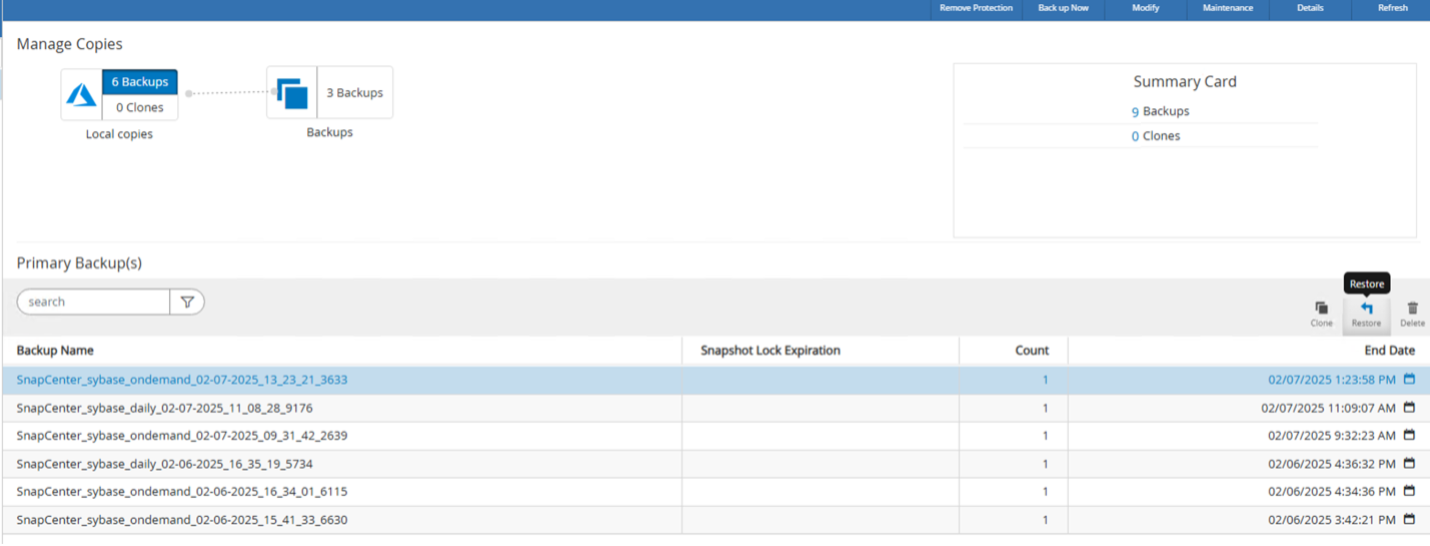This screenshot has height=546, width=1430.
Task: Sort by Backup Name column header
Action: [55, 351]
